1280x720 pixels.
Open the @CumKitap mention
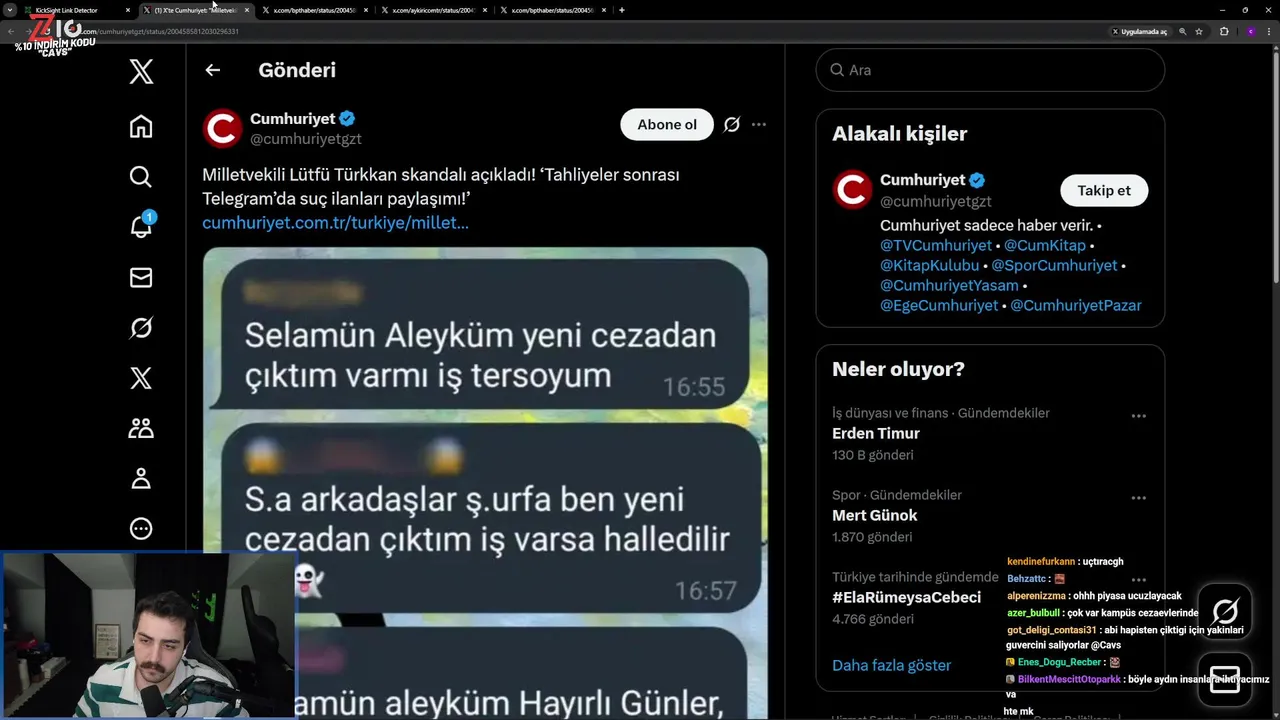(x=1045, y=245)
